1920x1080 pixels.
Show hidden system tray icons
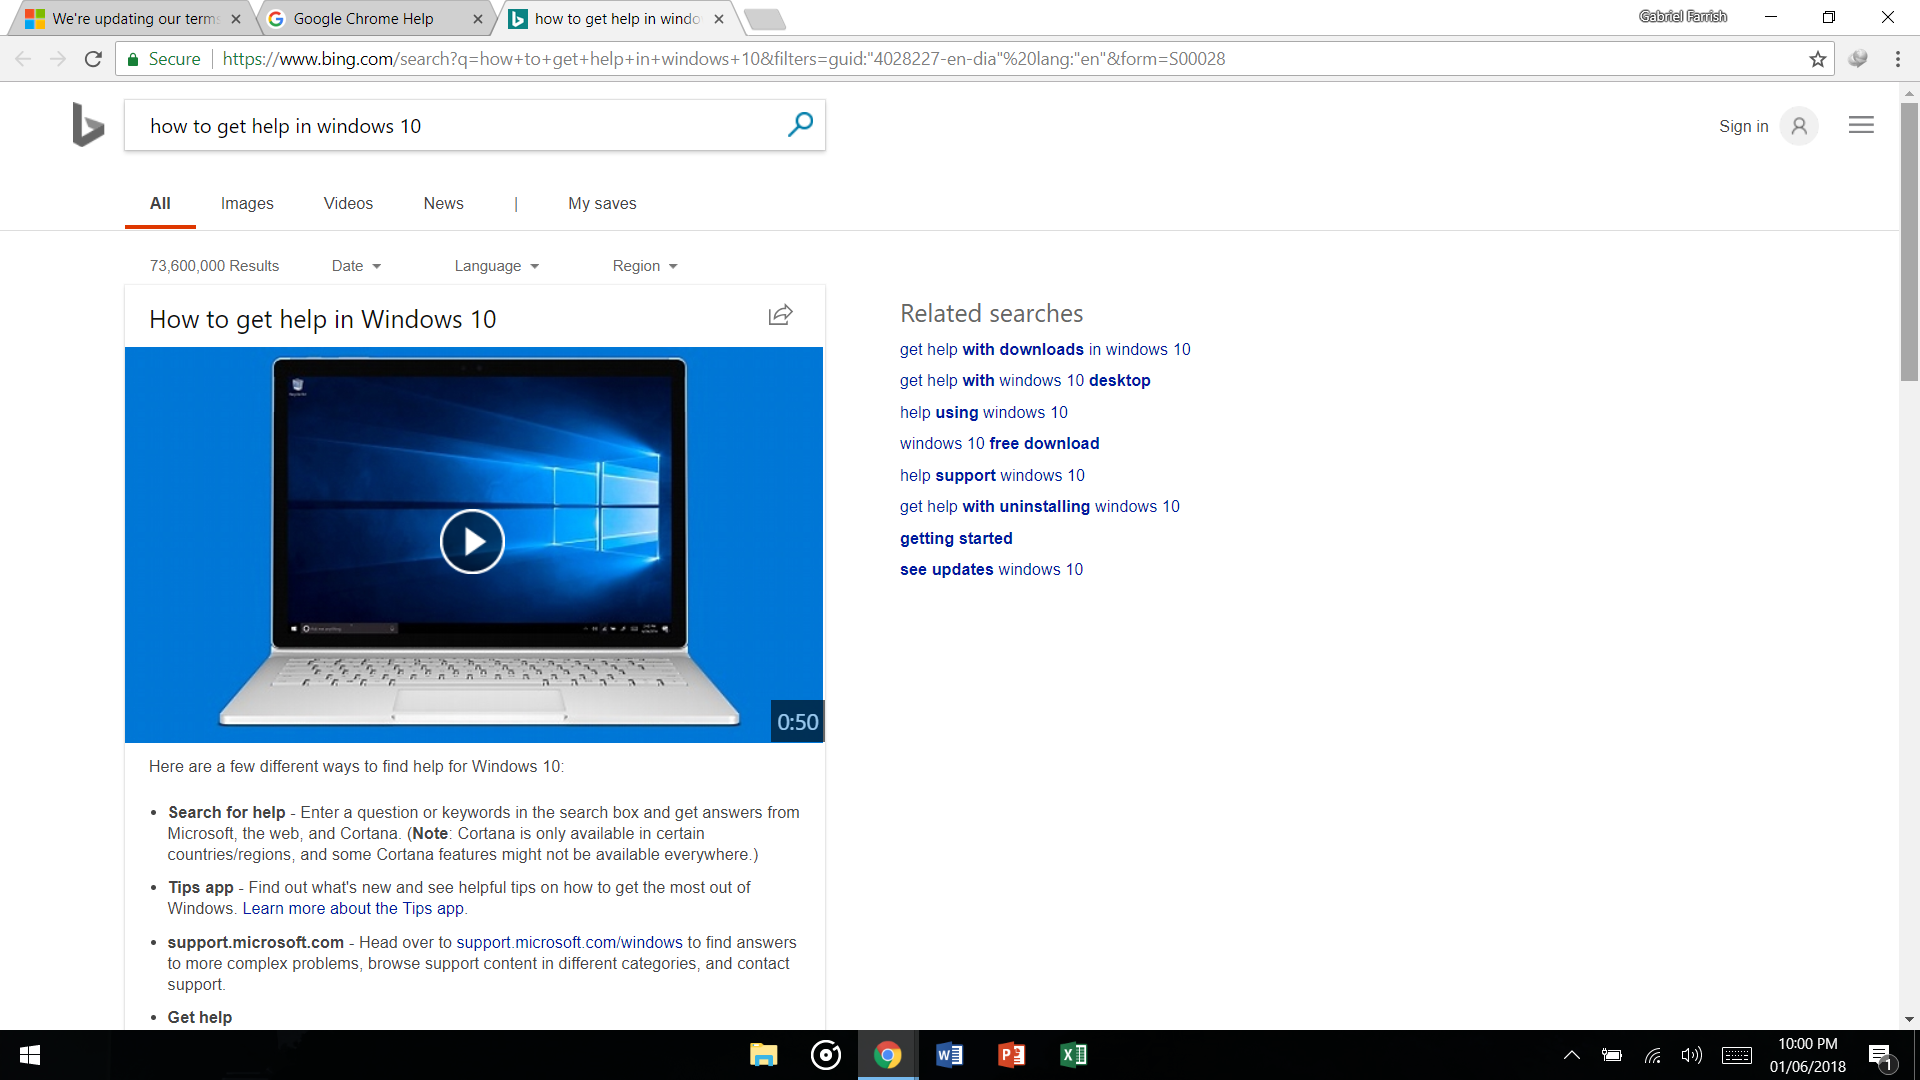click(1571, 1055)
